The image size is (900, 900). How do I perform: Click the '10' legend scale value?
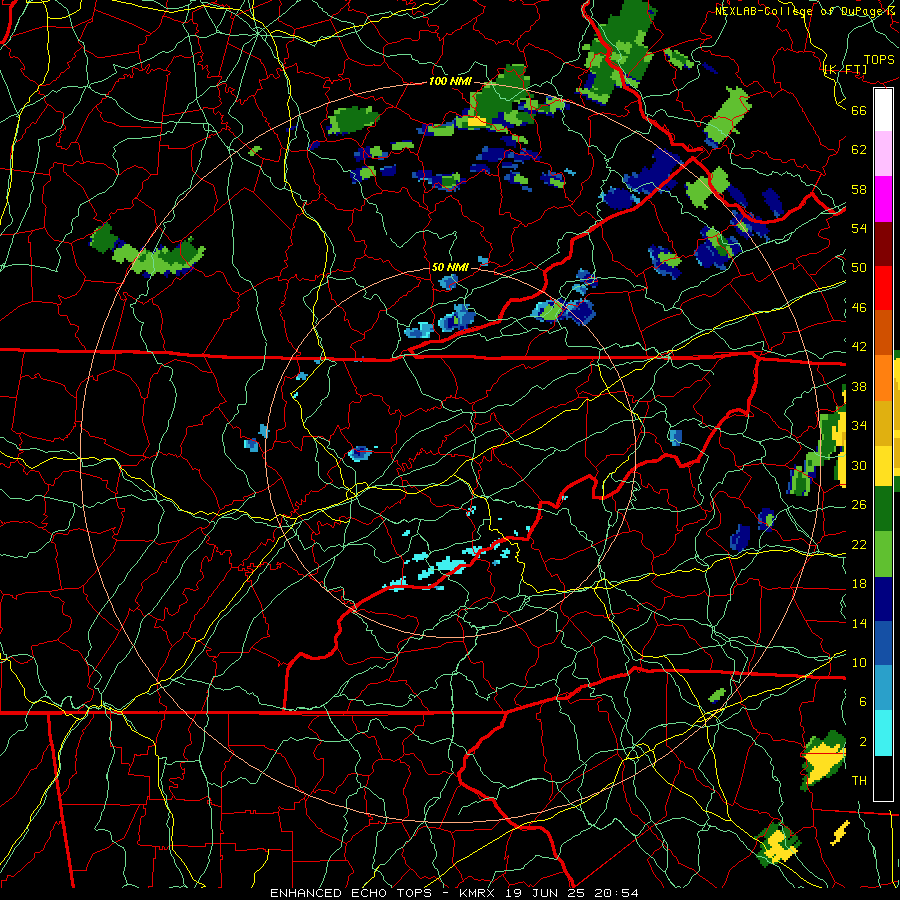pos(859,663)
